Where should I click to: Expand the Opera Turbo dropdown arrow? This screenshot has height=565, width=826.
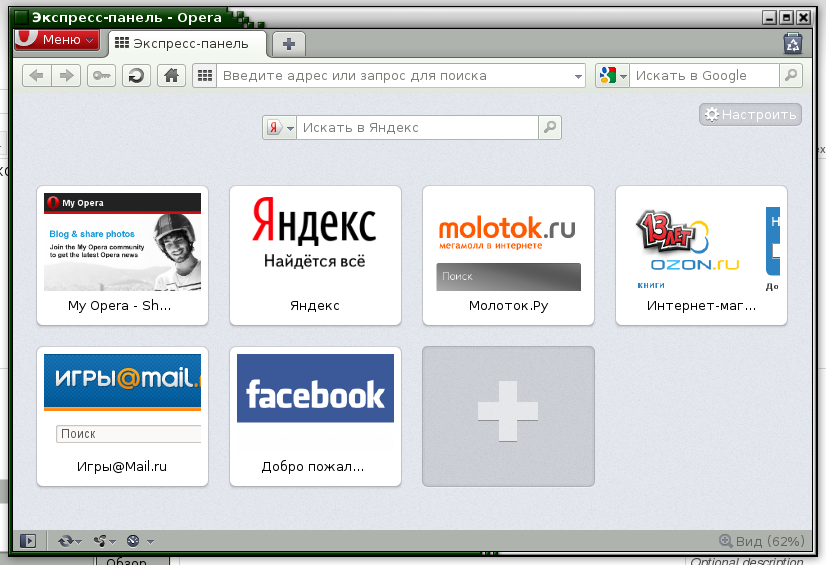[x=150, y=542]
